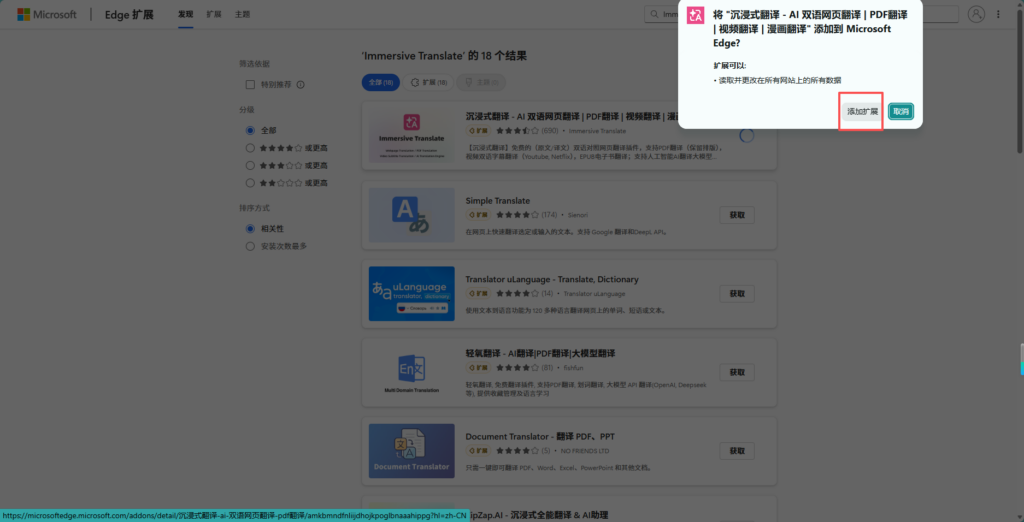Click the Immersive Translate publisher name
1024x522 pixels.
(598, 131)
